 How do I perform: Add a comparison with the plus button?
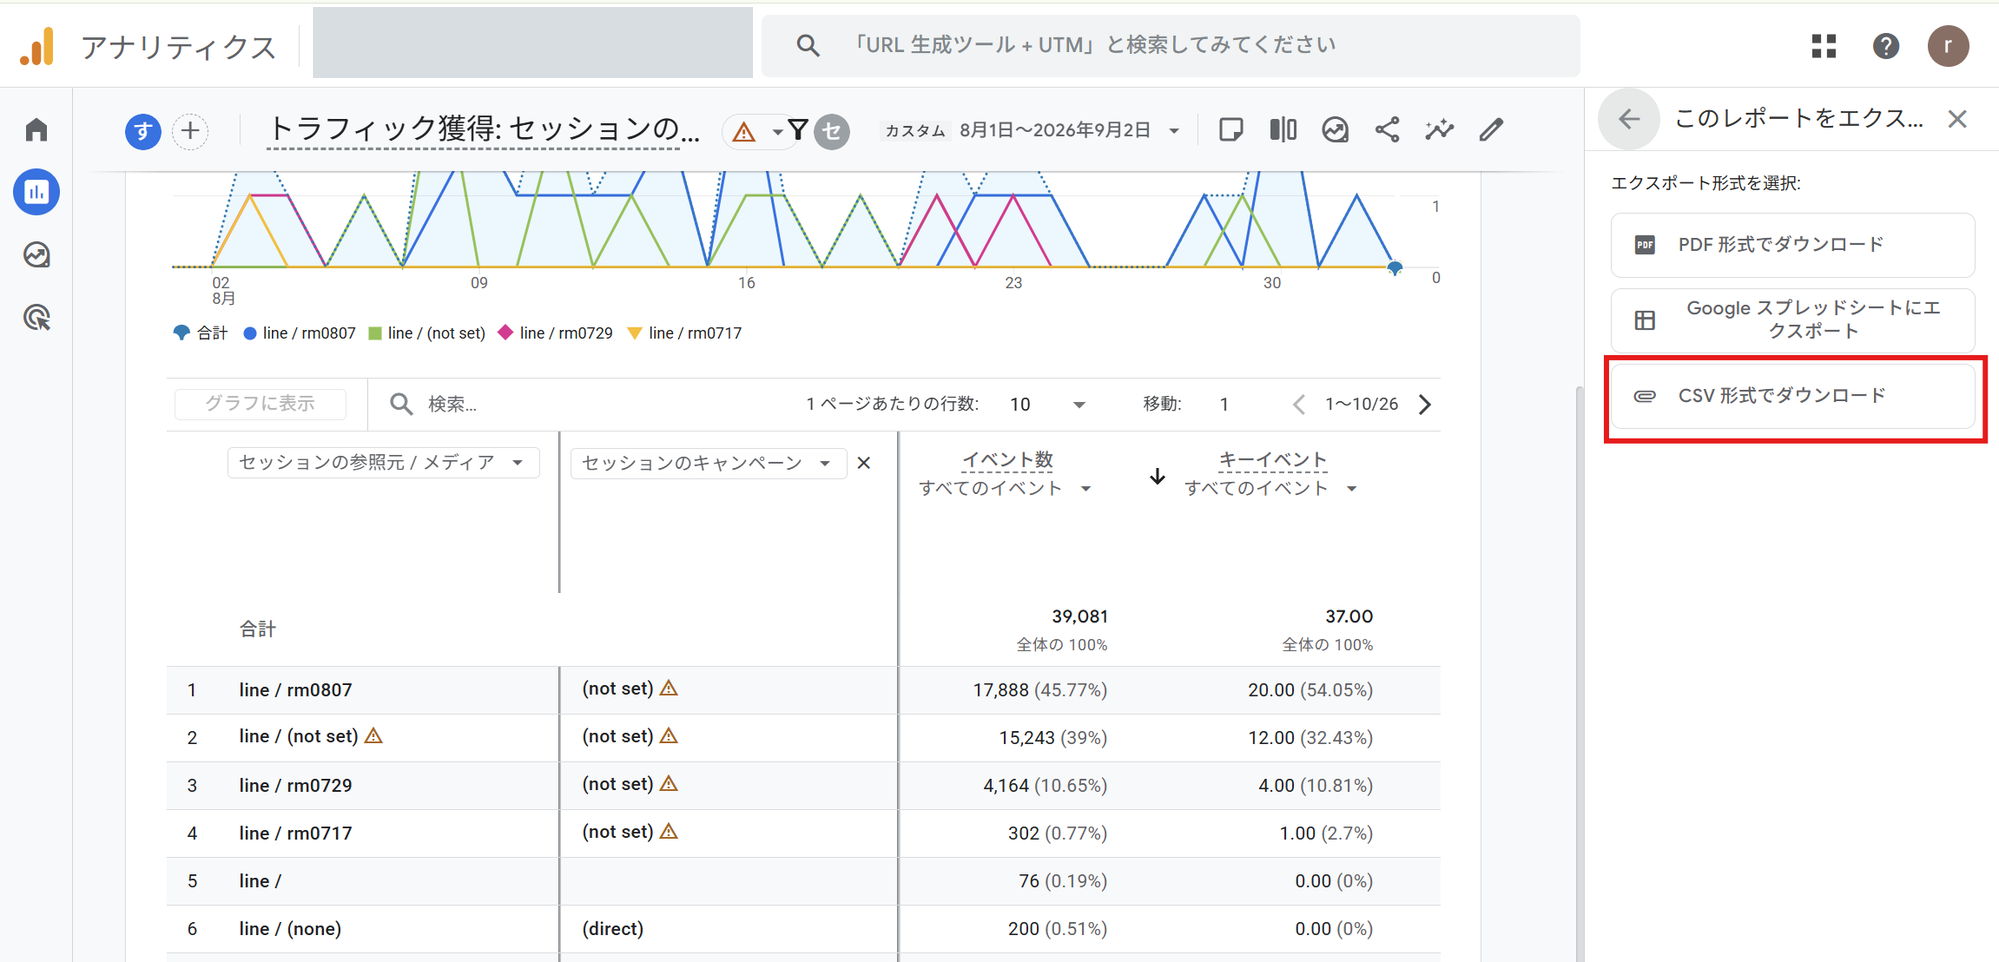190,131
